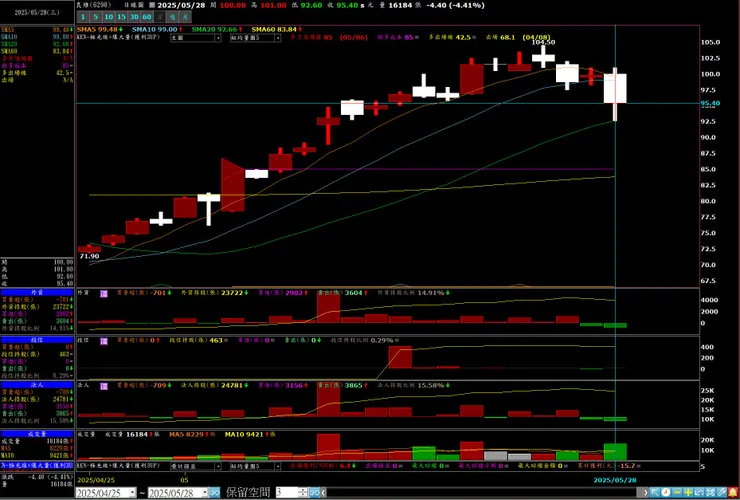This screenshot has width=740, height=500.
Task: Click the 累計獲利 -15.7 value
Action: coord(627,466)
